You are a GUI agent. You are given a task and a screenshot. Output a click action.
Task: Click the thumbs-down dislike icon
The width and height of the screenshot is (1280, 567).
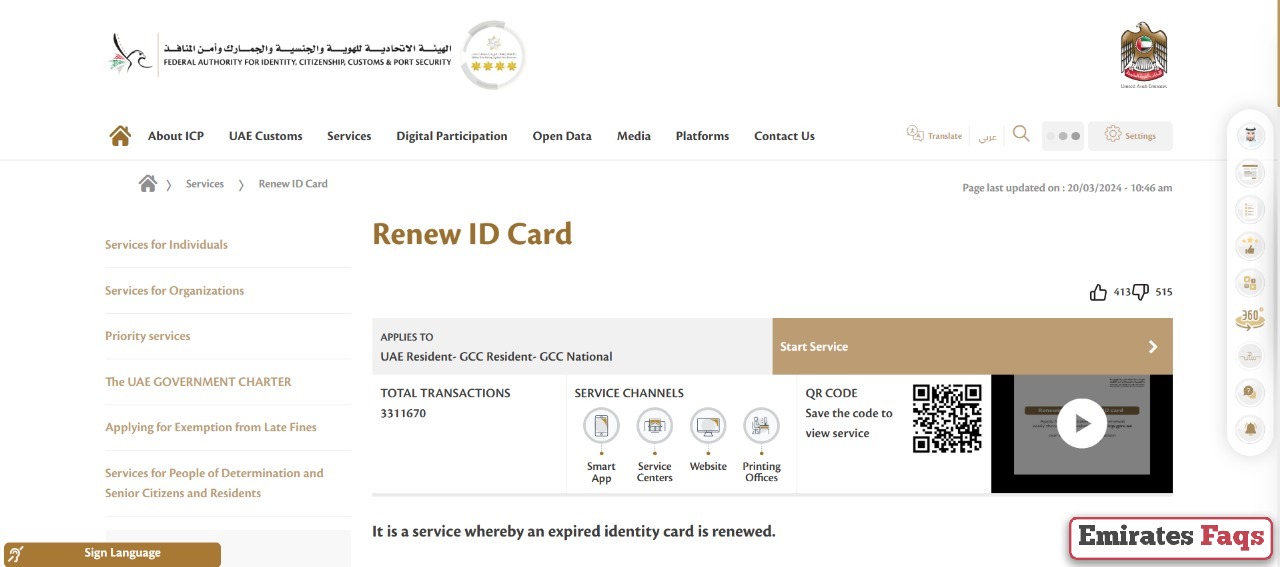(1140, 292)
